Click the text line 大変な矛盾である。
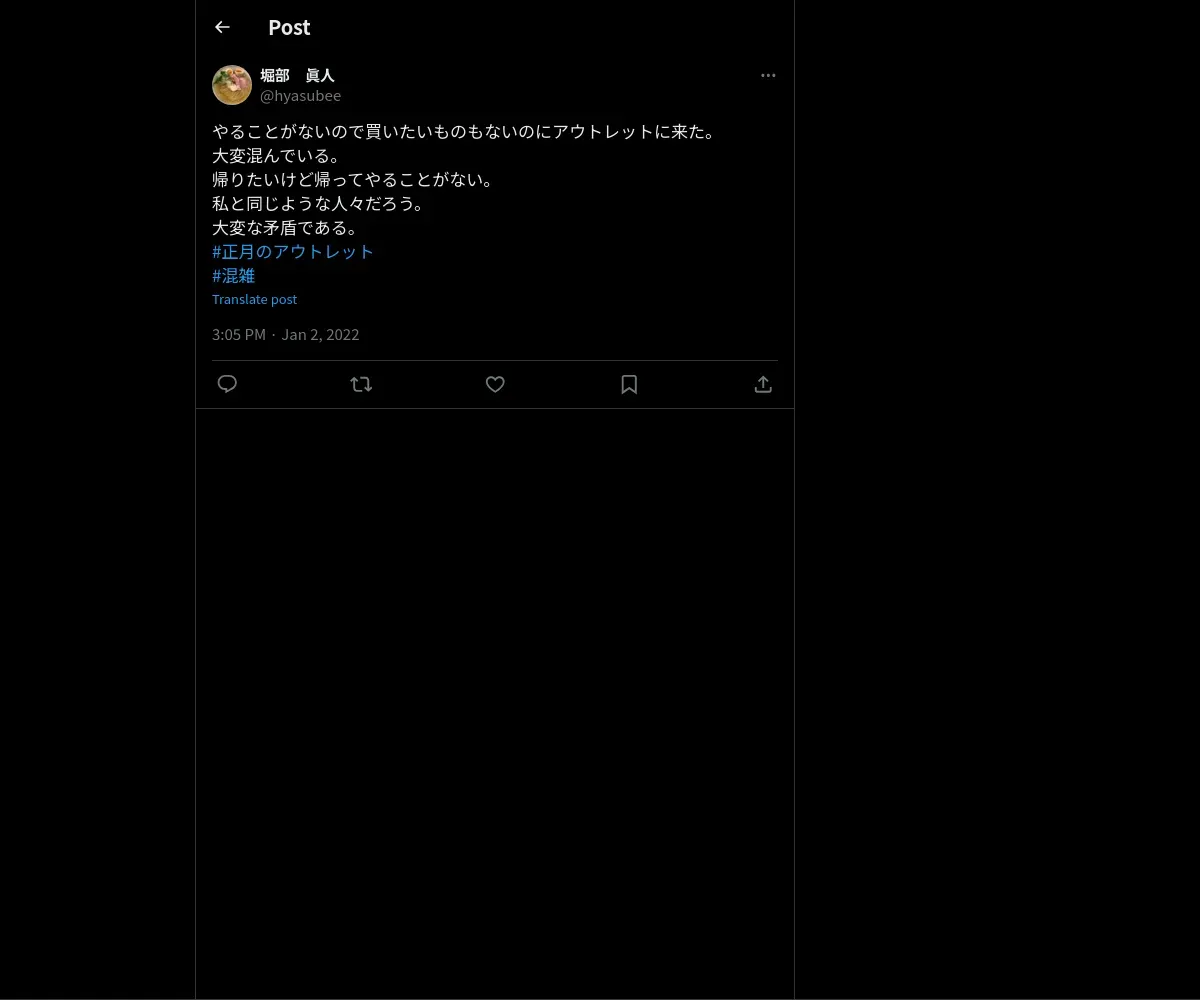This screenshot has width=1200, height=1000. click(286, 228)
